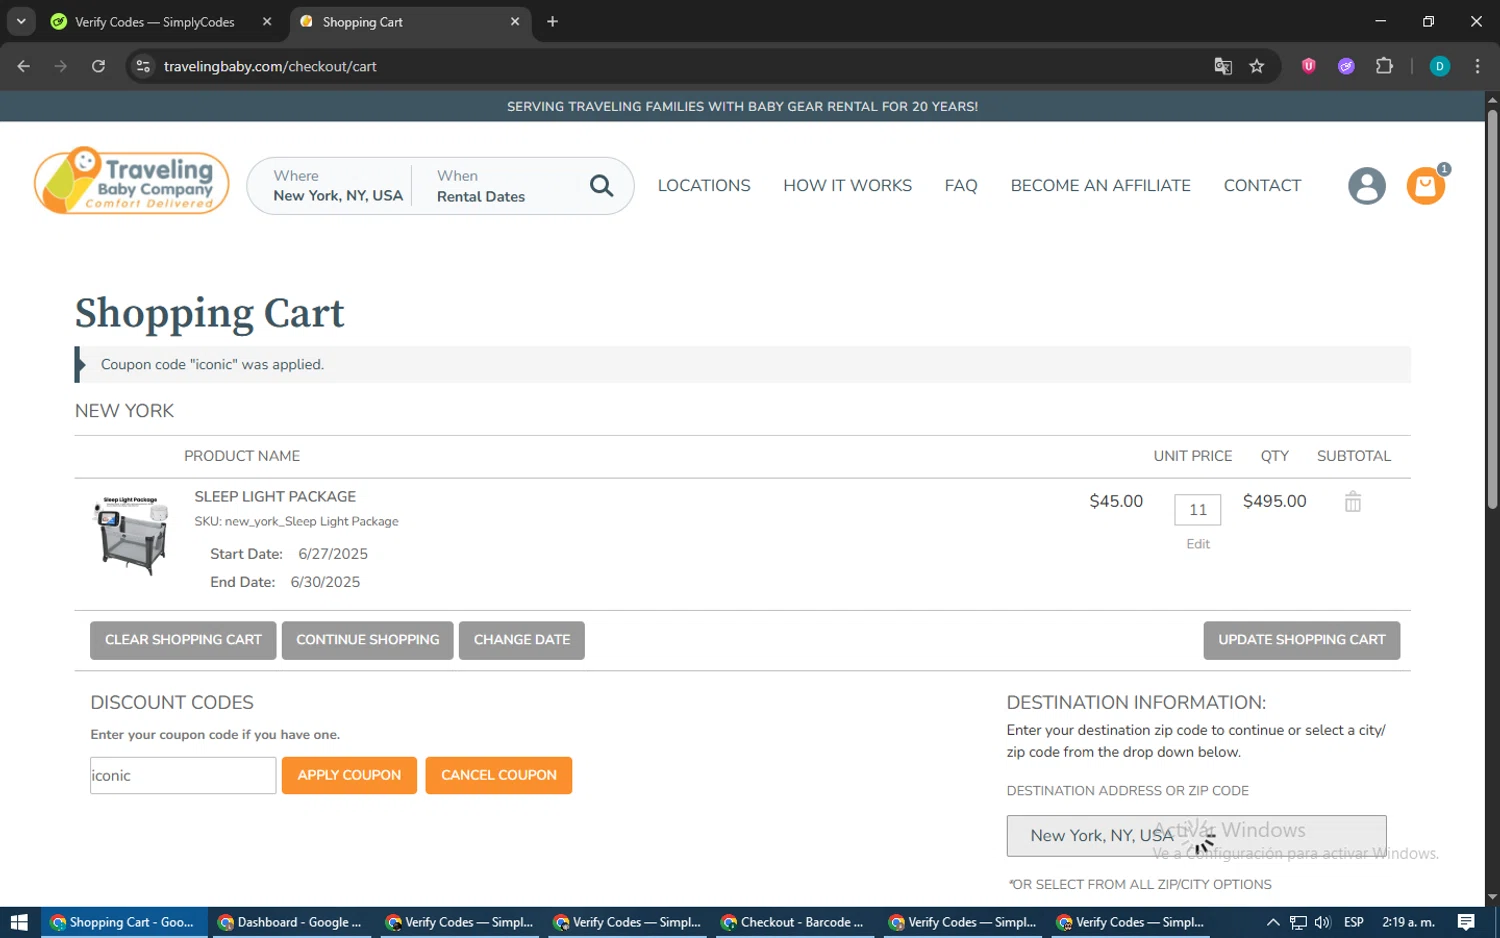1500x938 pixels.
Task: Switch to Checkout - Barcode taskbar window
Action: click(x=795, y=922)
